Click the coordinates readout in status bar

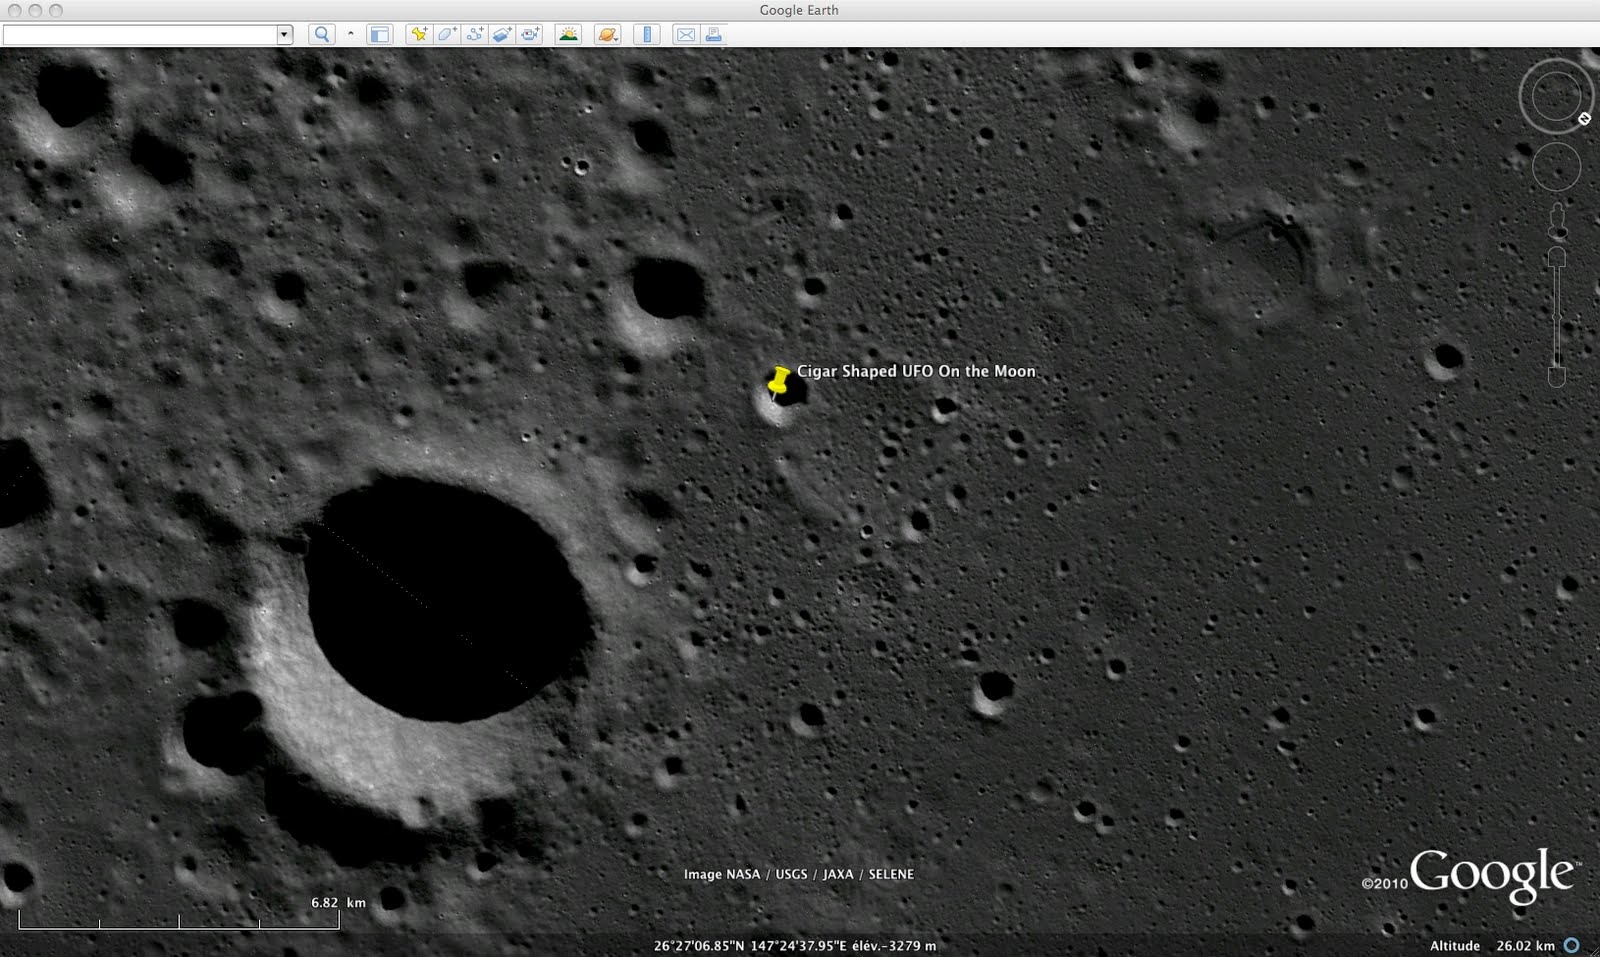coord(795,945)
